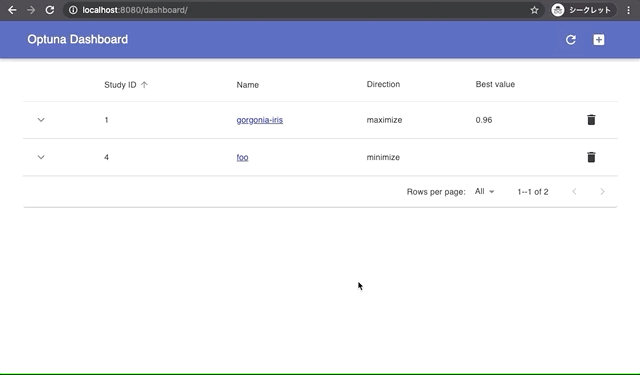Screen dimensions: 640x375
Task: Click the Direction column header
Action: pyautogui.click(x=383, y=84)
